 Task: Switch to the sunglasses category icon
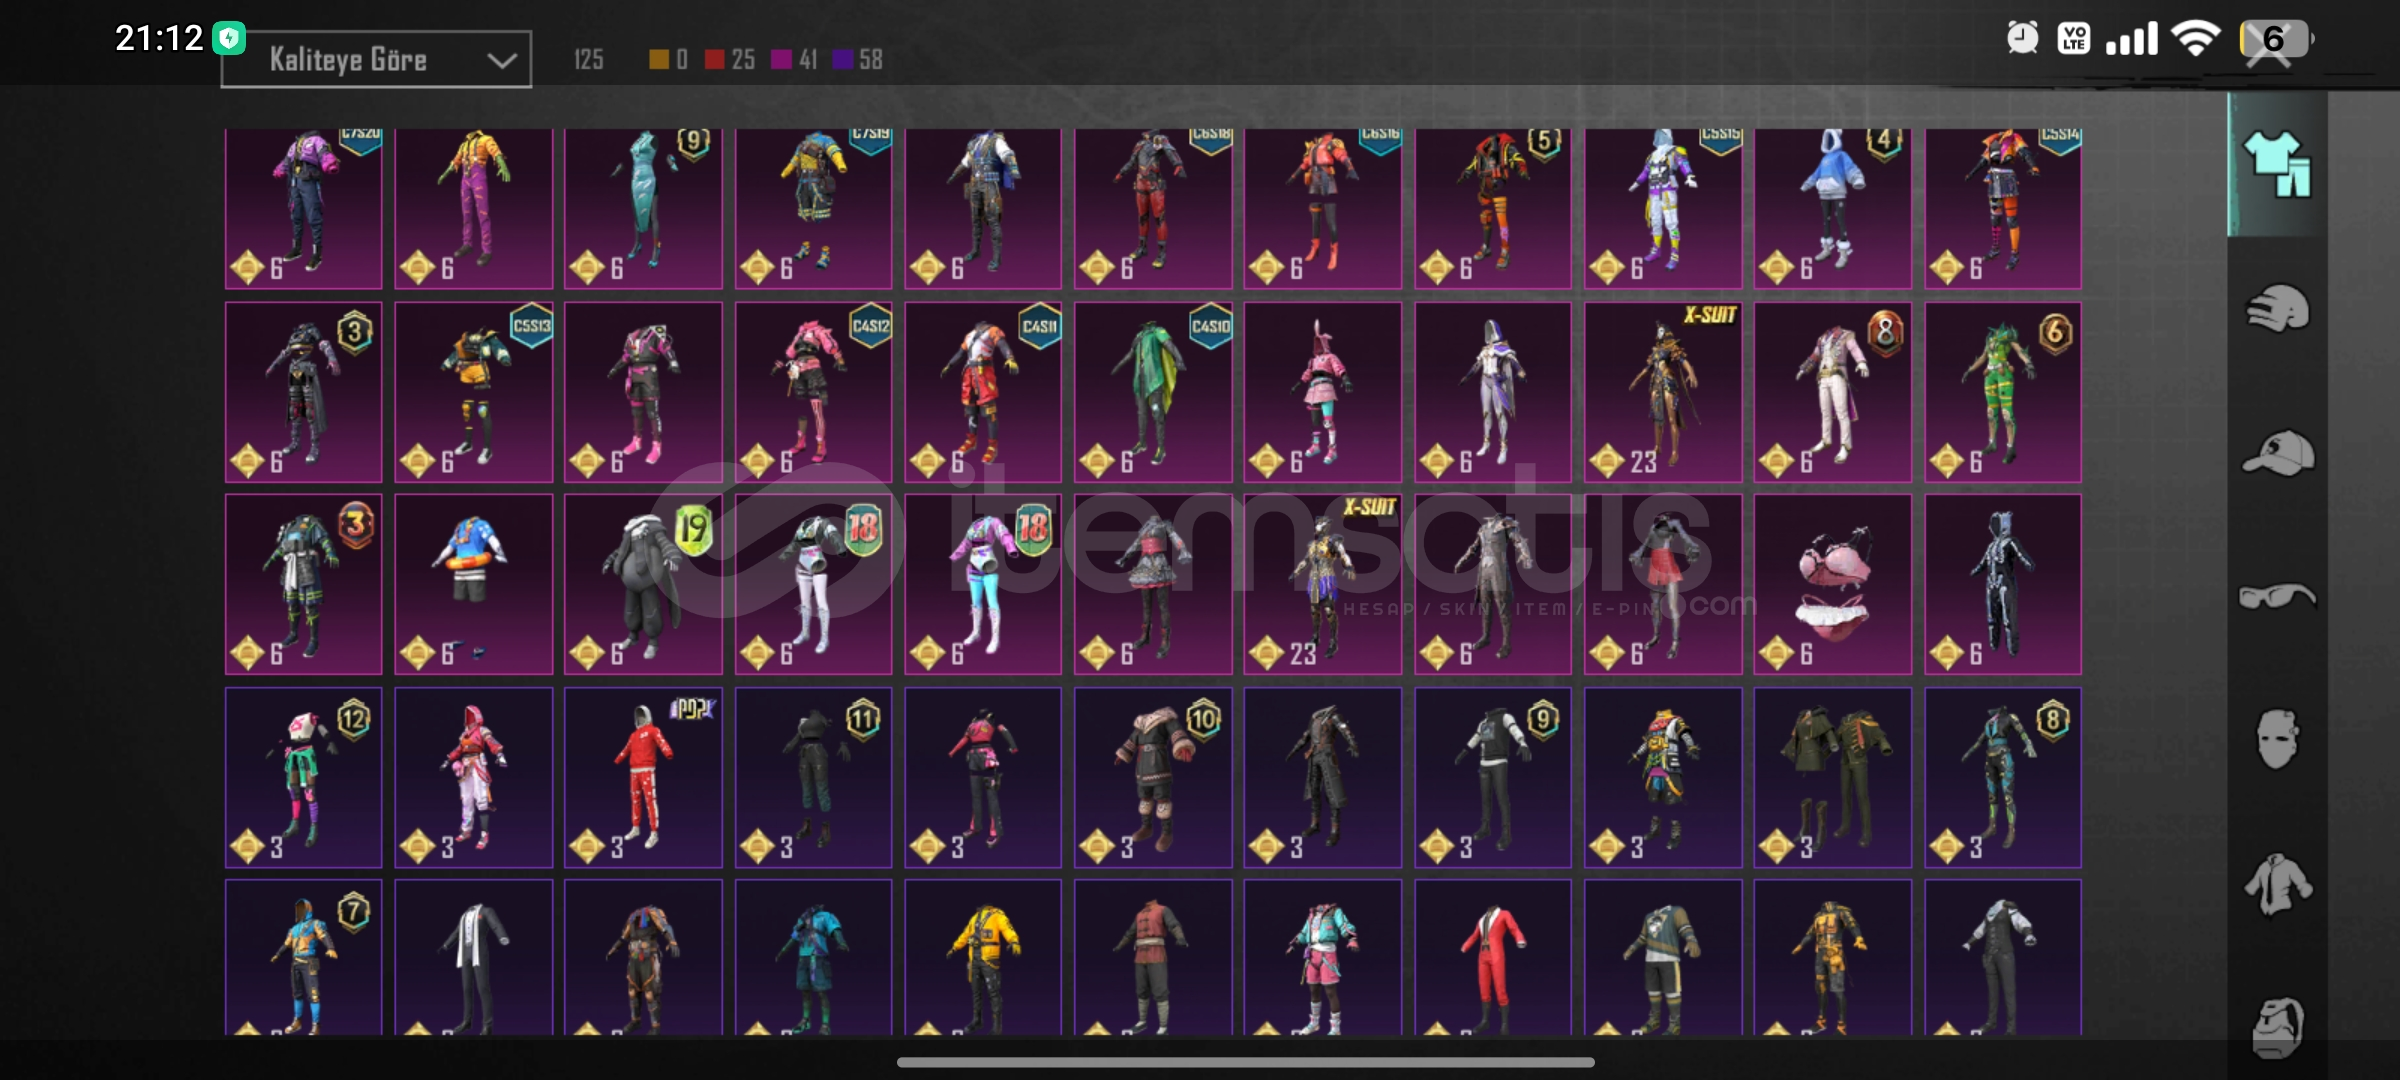2277,596
